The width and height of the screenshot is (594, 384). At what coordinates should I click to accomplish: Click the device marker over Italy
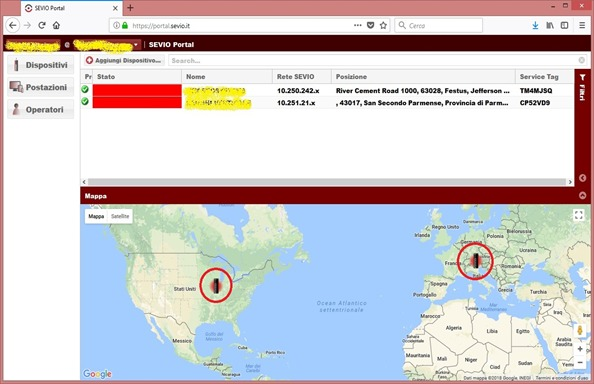click(x=475, y=261)
